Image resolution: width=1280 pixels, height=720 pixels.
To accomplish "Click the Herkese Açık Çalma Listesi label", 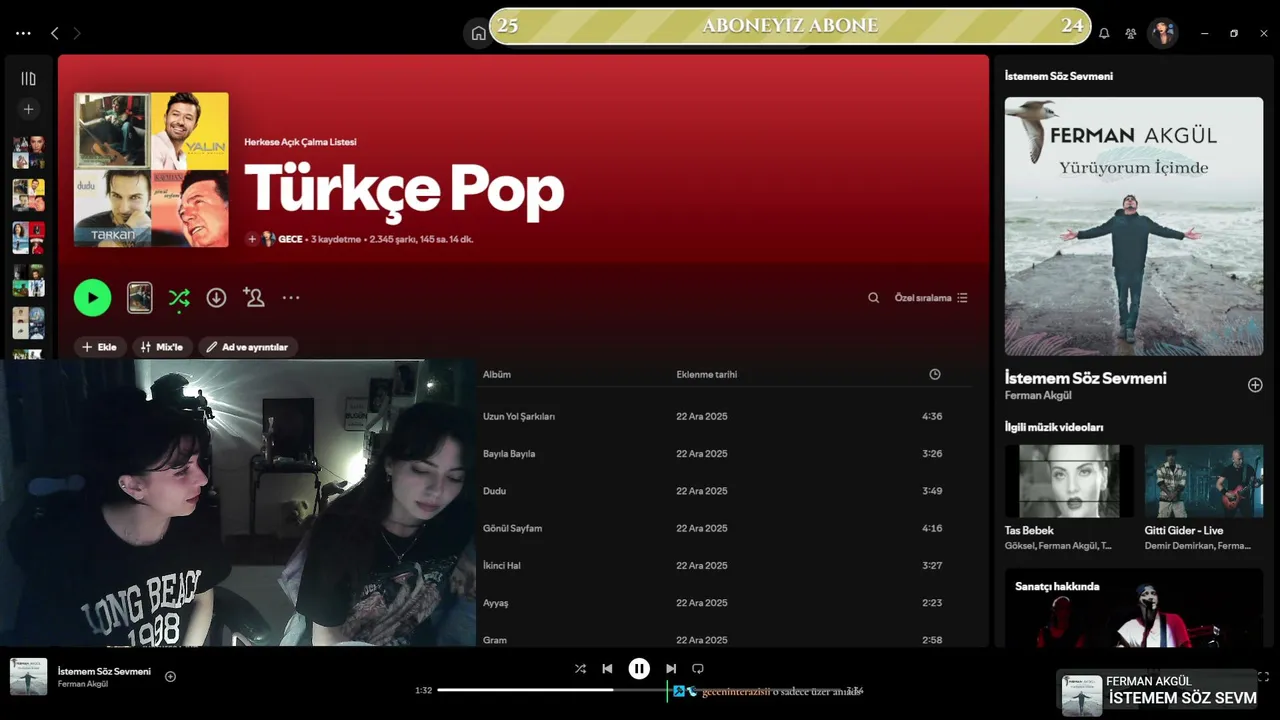I will pyautogui.click(x=300, y=142).
